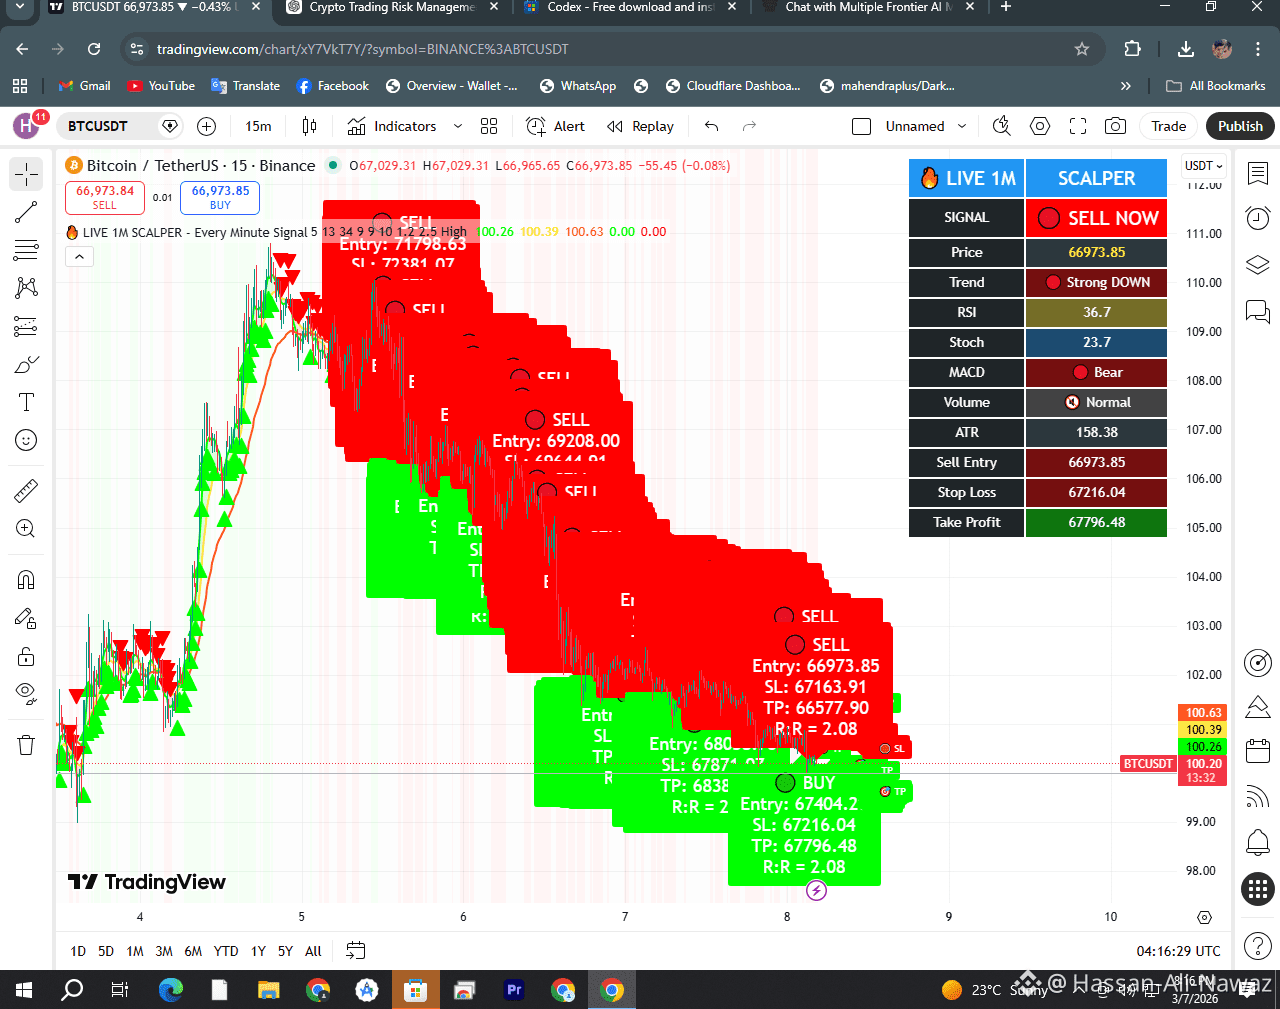Screen dimensions: 1280x1009
Task: Open the quick search icon
Action: tap(1001, 126)
